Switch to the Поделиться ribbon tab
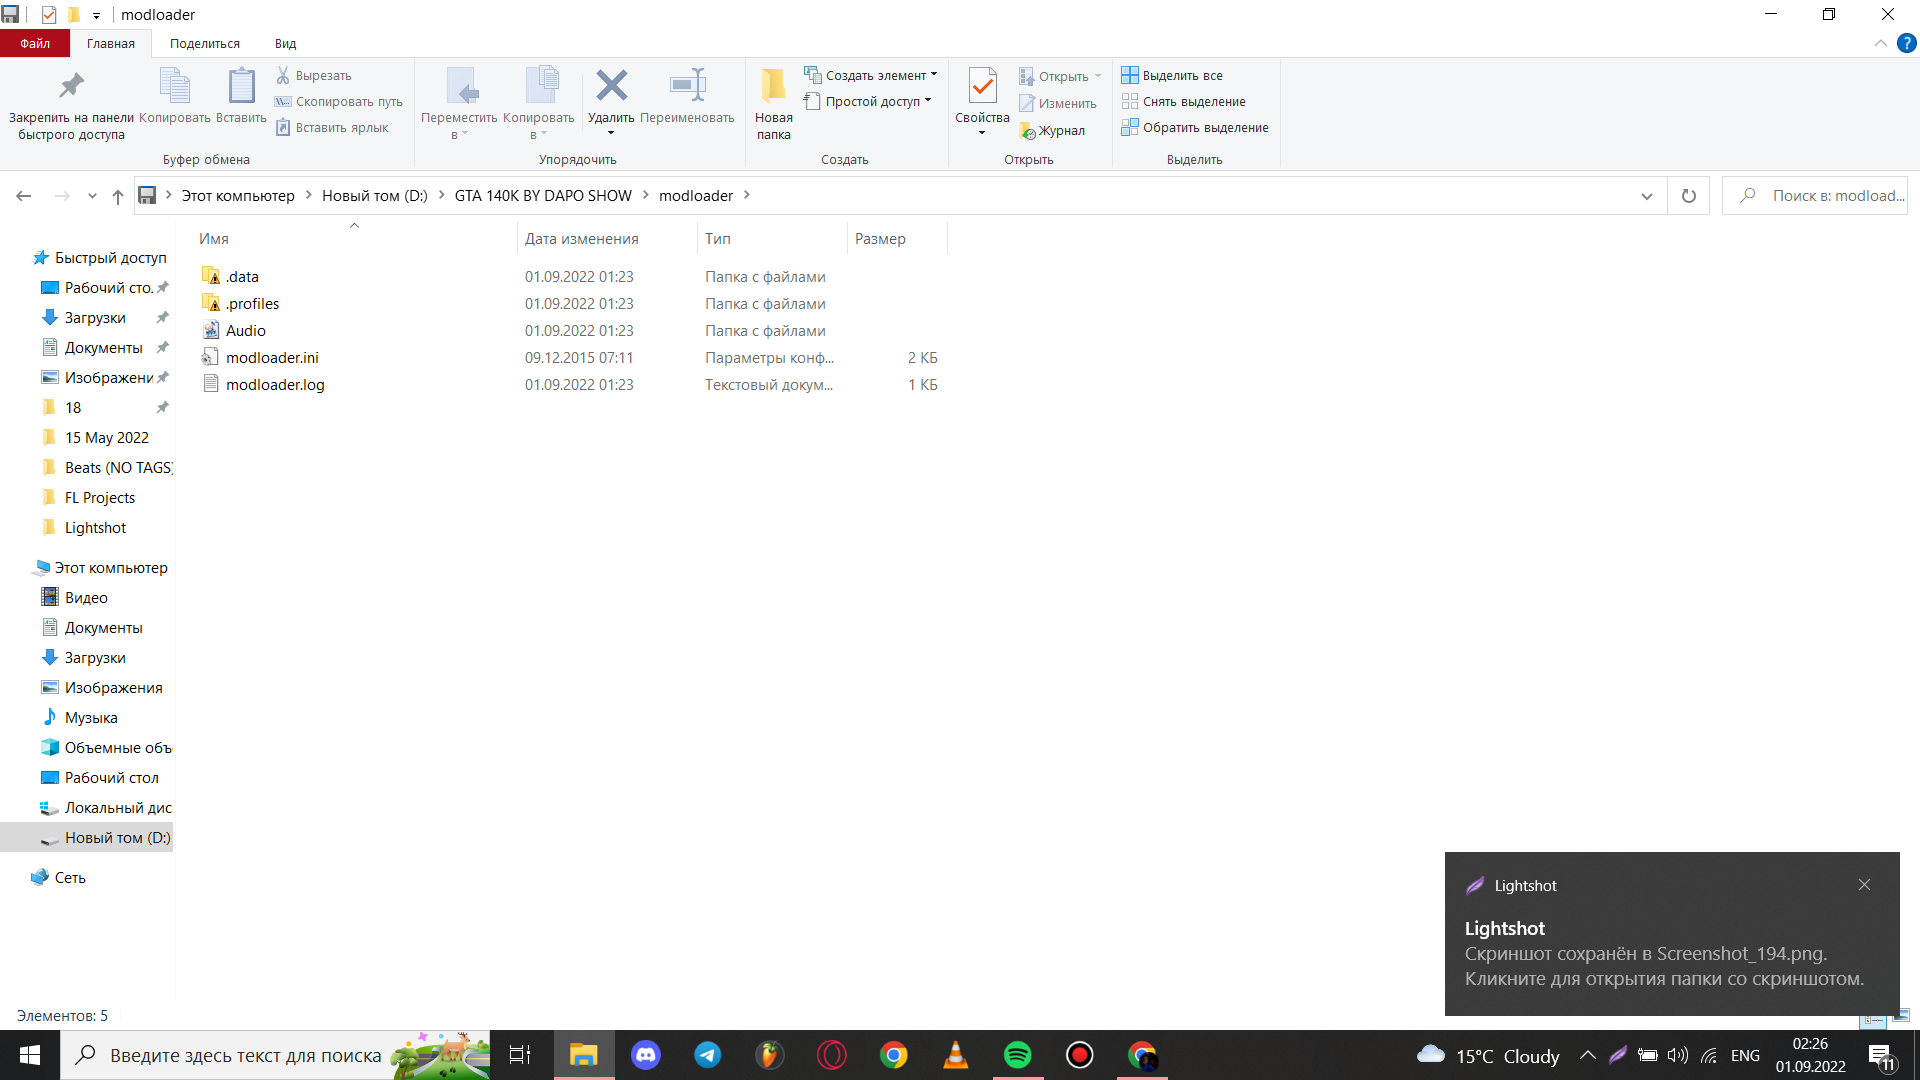The height and width of the screenshot is (1080, 1920). (205, 43)
